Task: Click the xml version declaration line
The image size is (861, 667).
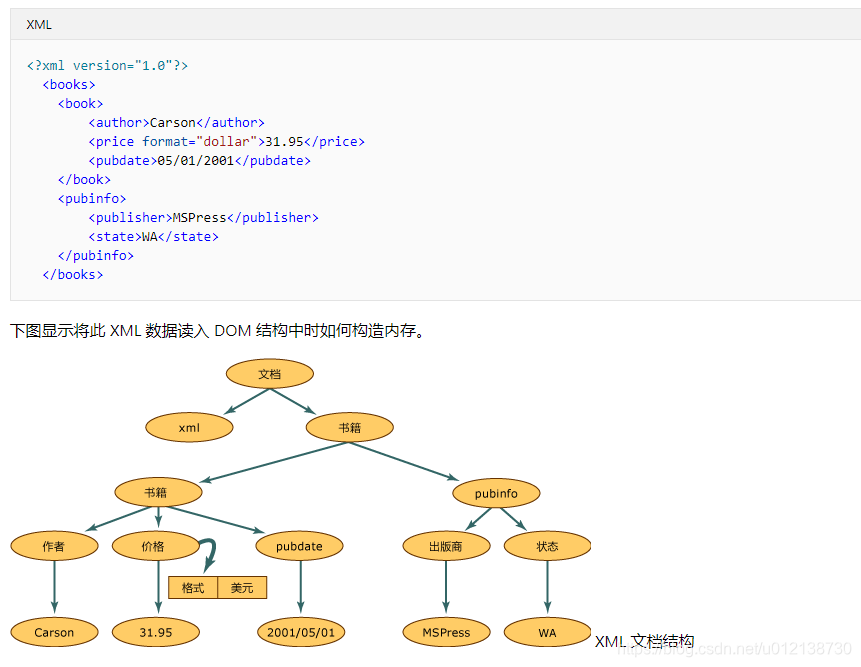Action: (x=108, y=66)
